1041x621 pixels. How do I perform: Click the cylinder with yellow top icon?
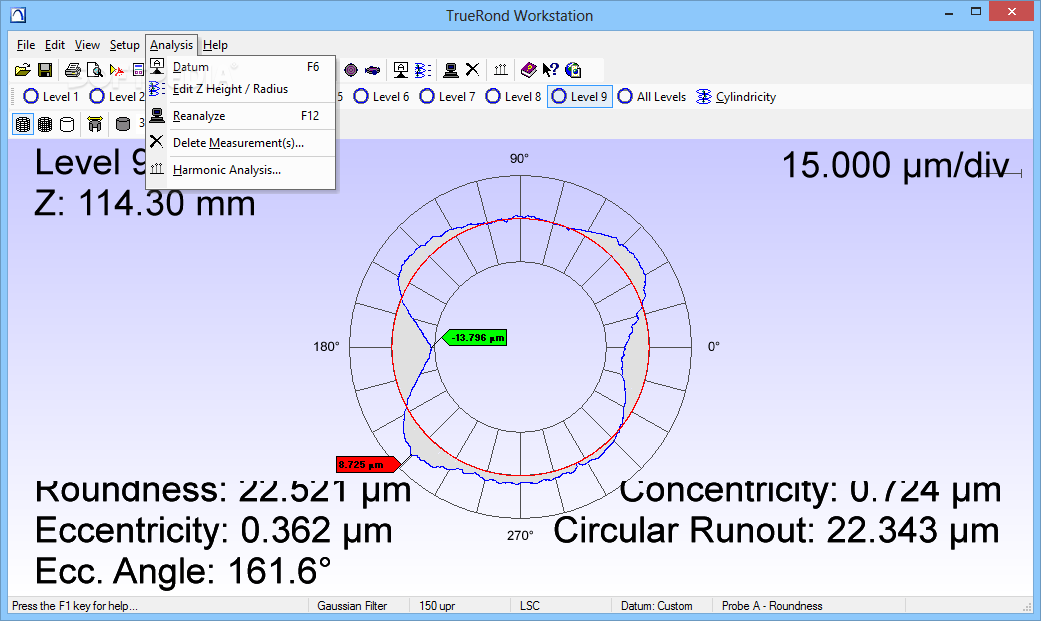[x=95, y=124]
